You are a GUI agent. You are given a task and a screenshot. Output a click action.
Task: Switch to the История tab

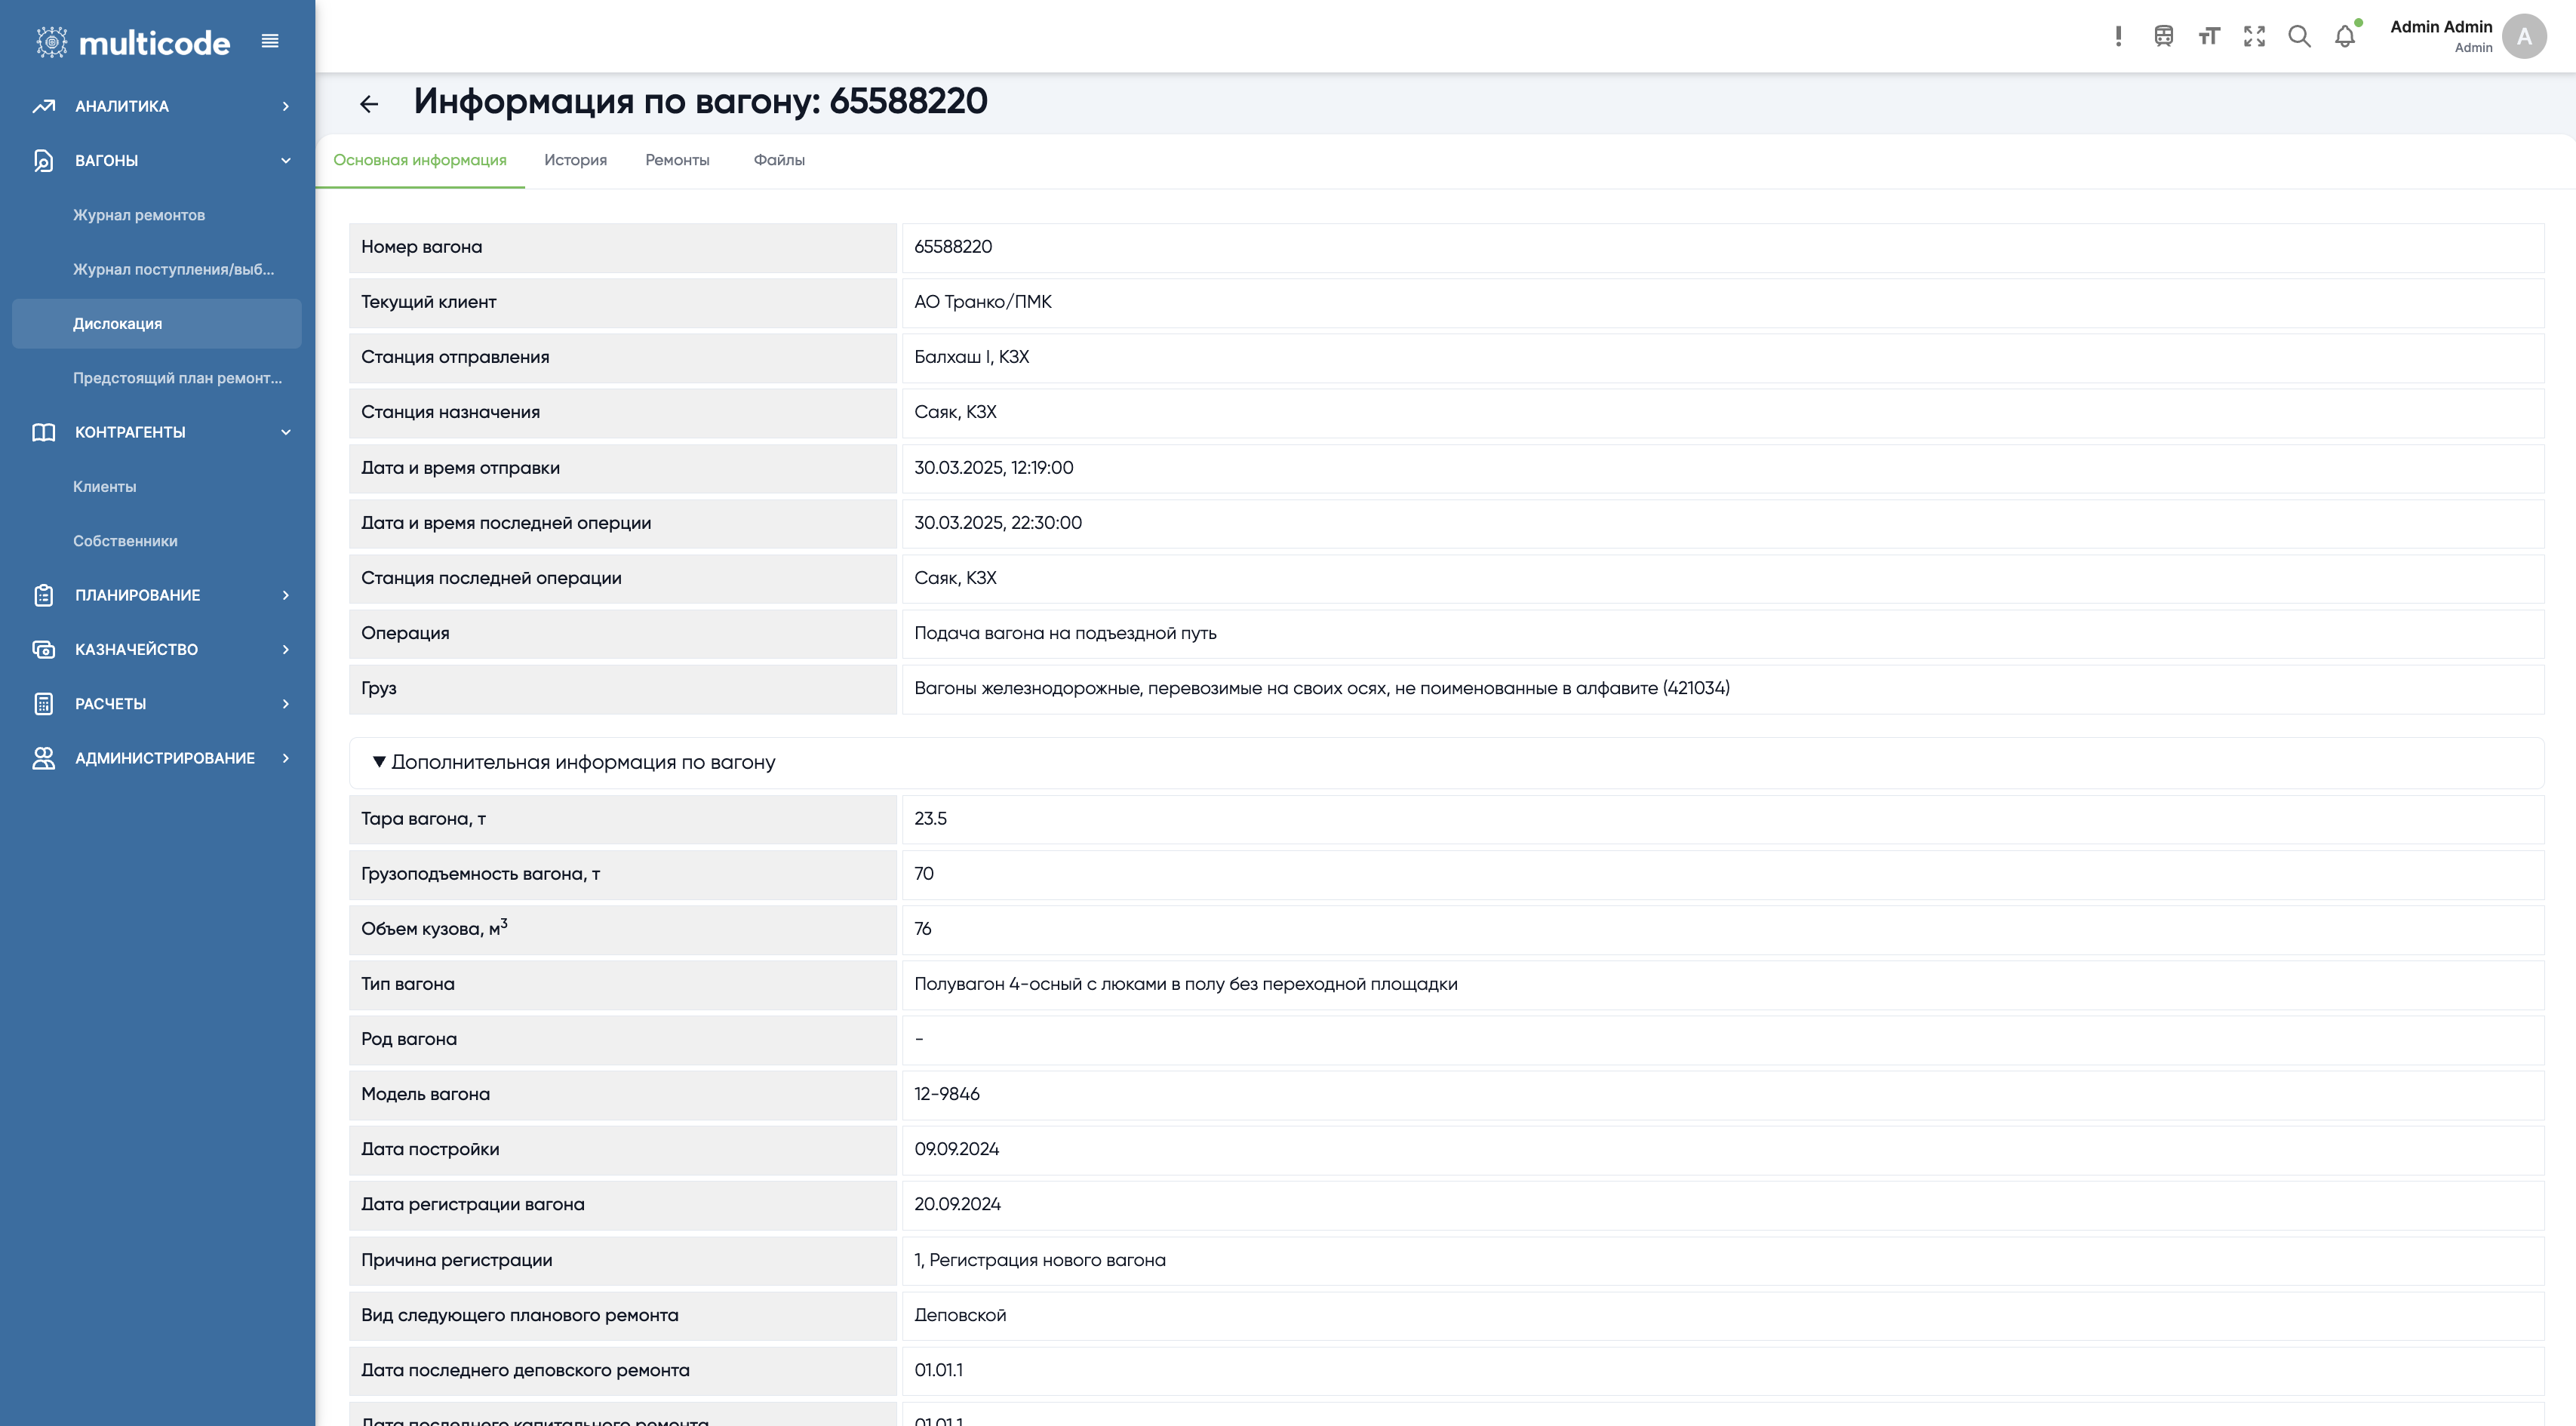click(575, 160)
